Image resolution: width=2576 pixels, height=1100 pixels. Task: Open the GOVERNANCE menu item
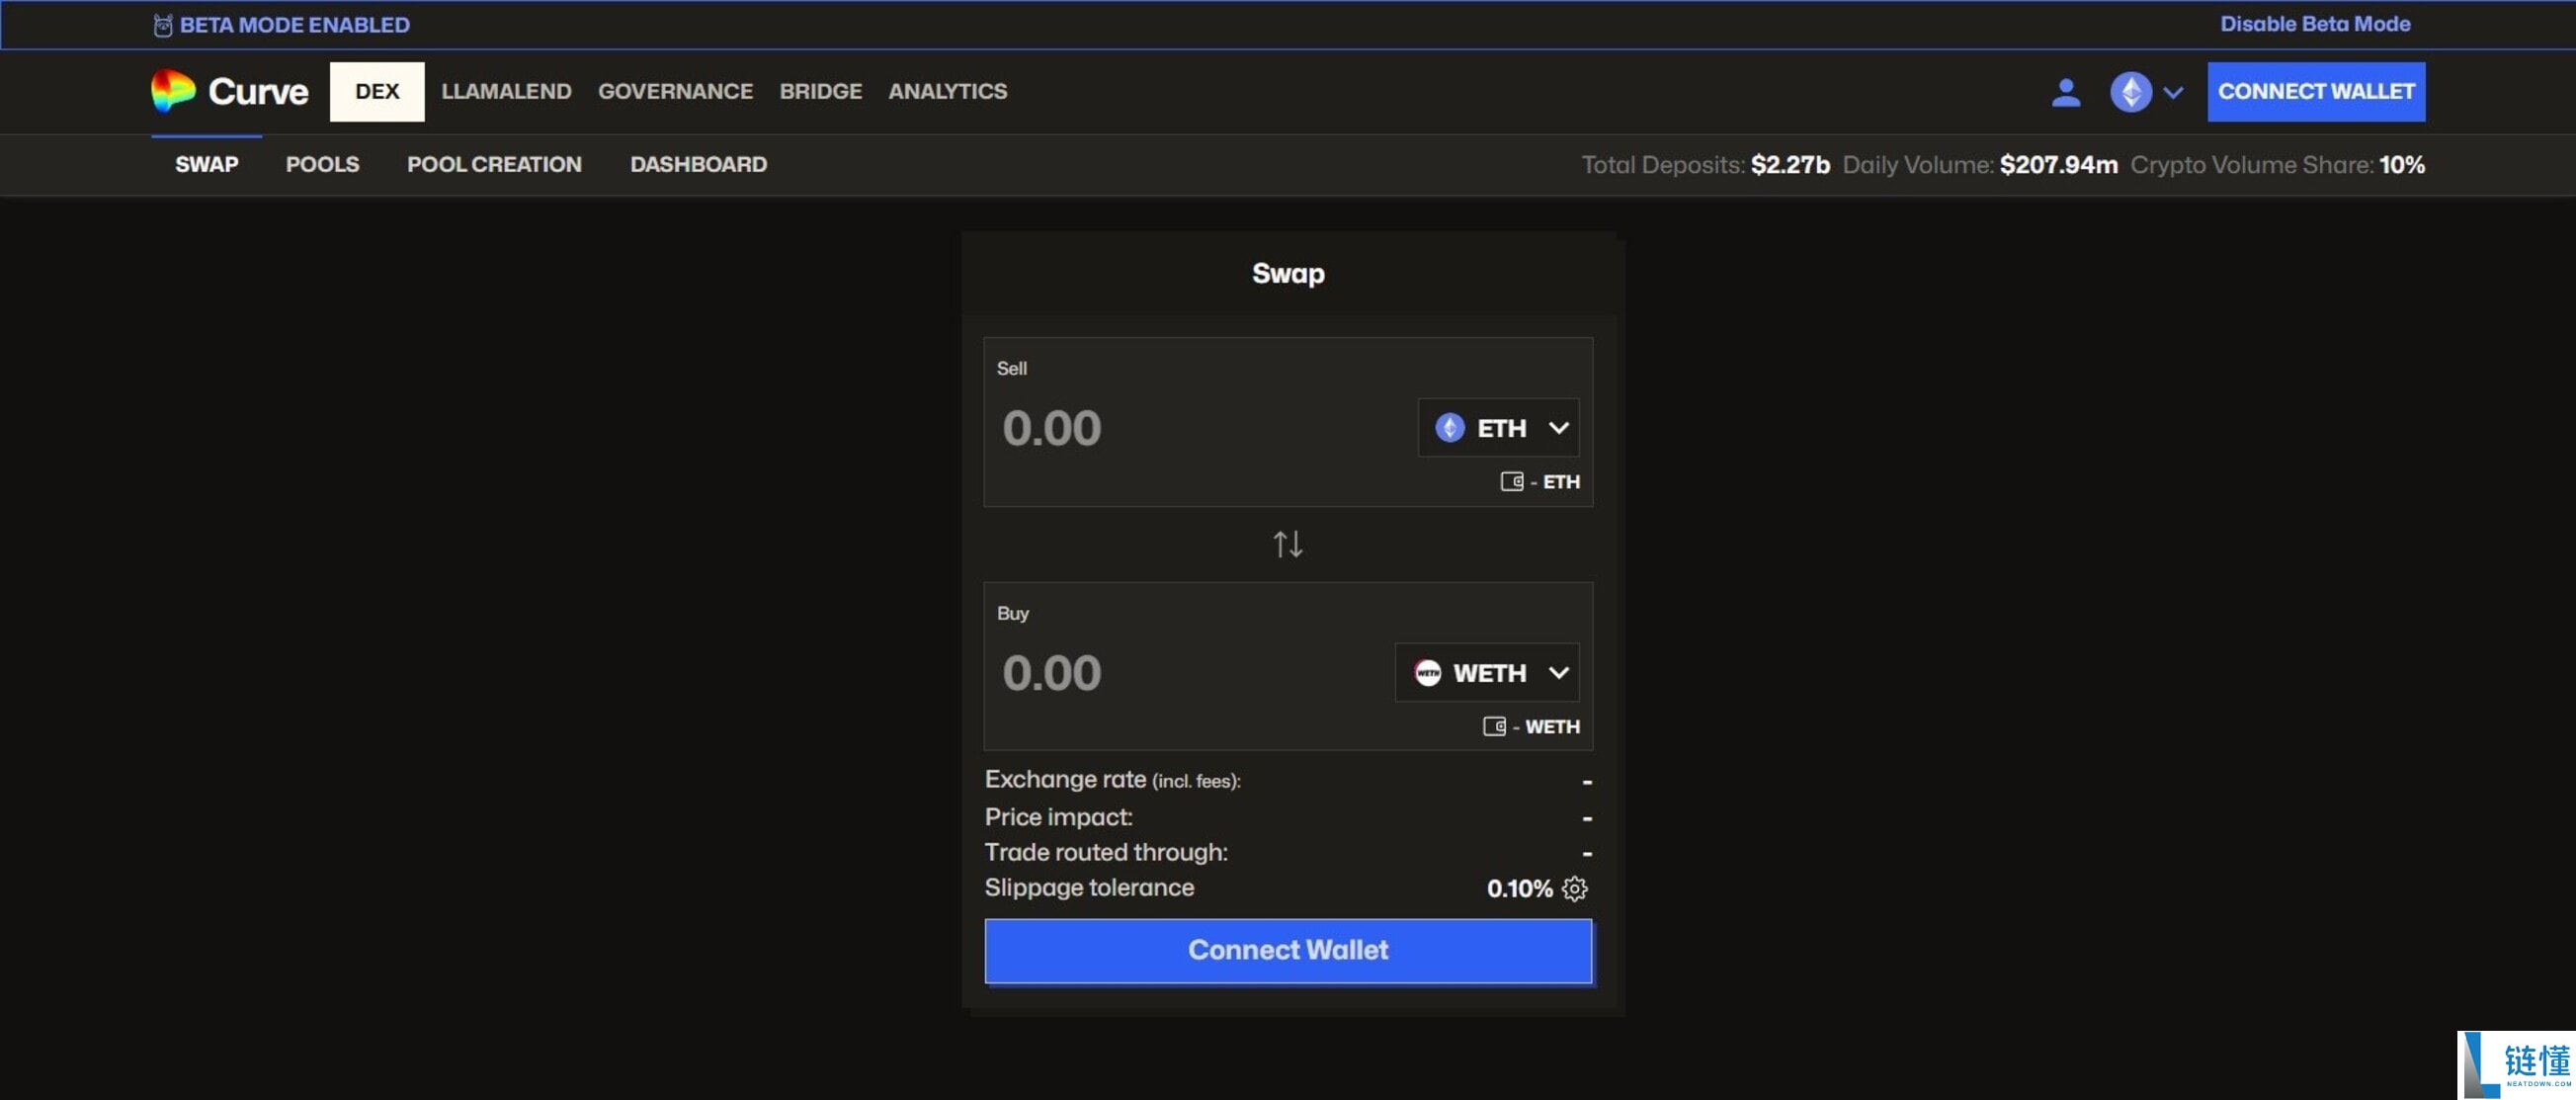[x=676, y=91]
